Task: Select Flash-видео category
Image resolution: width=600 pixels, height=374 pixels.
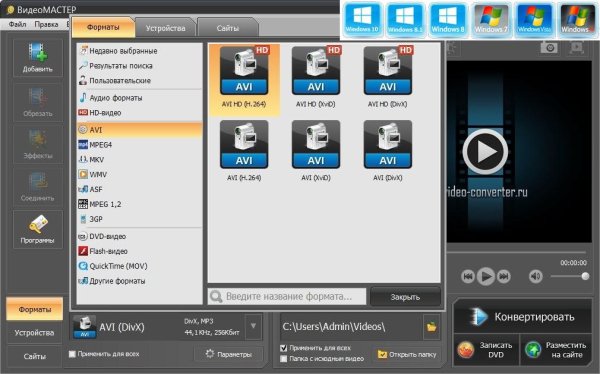Action: pyautogui.click(x=139, y=252)
